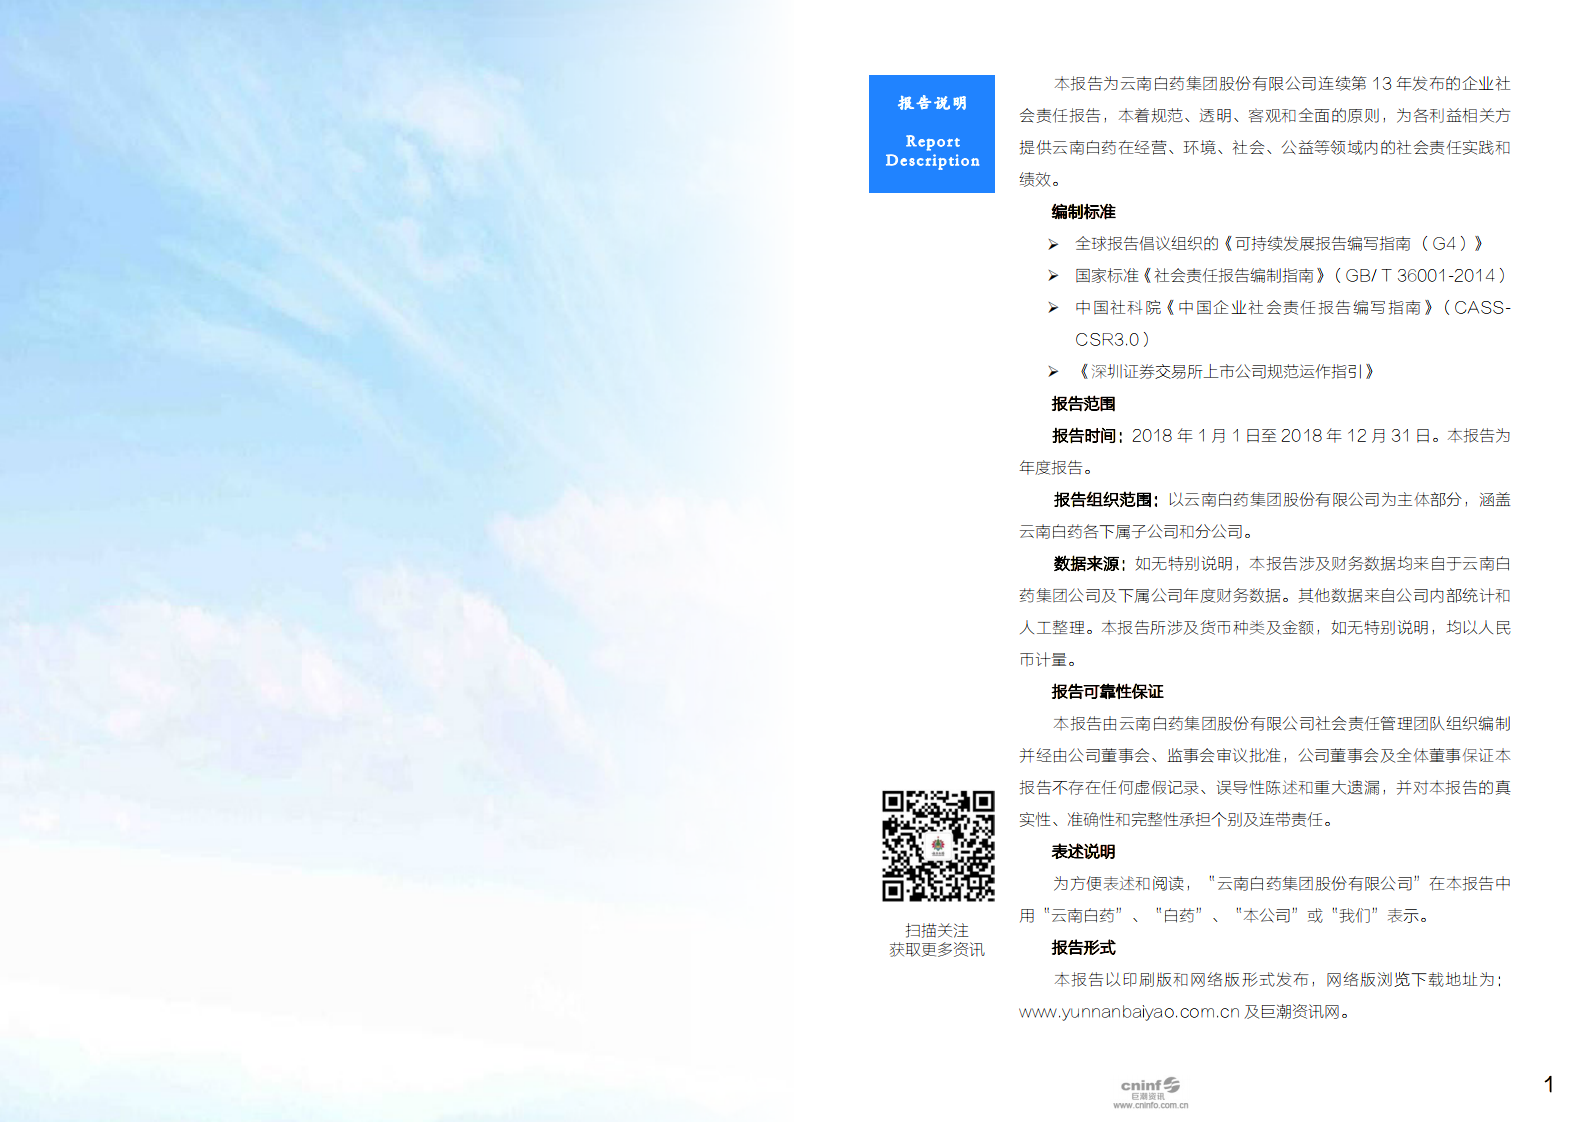Click 报告说明 title in blue box
The image size is (1587, 1122).
point(932,103)
